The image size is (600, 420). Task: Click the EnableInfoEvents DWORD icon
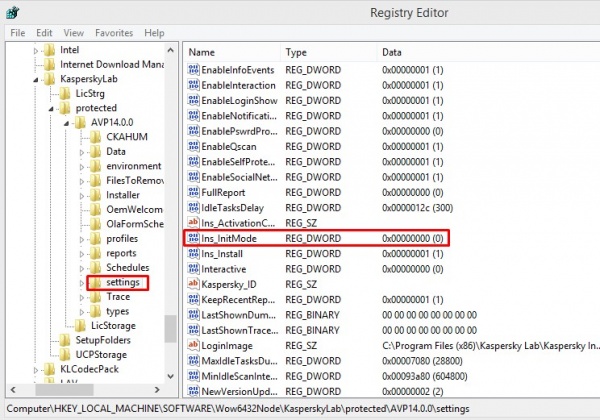193,70
